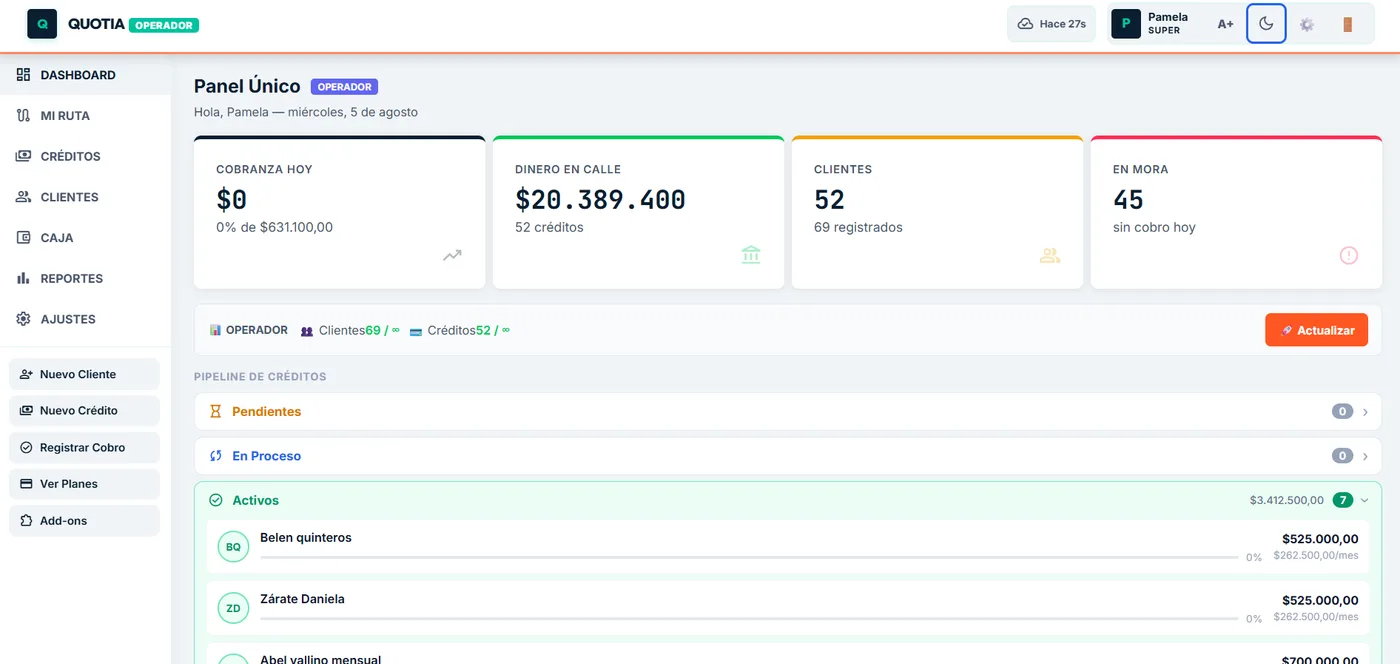The image size is (1400, 664).
Task: Open settings via header gear icon
Action: coord(1307,24)
